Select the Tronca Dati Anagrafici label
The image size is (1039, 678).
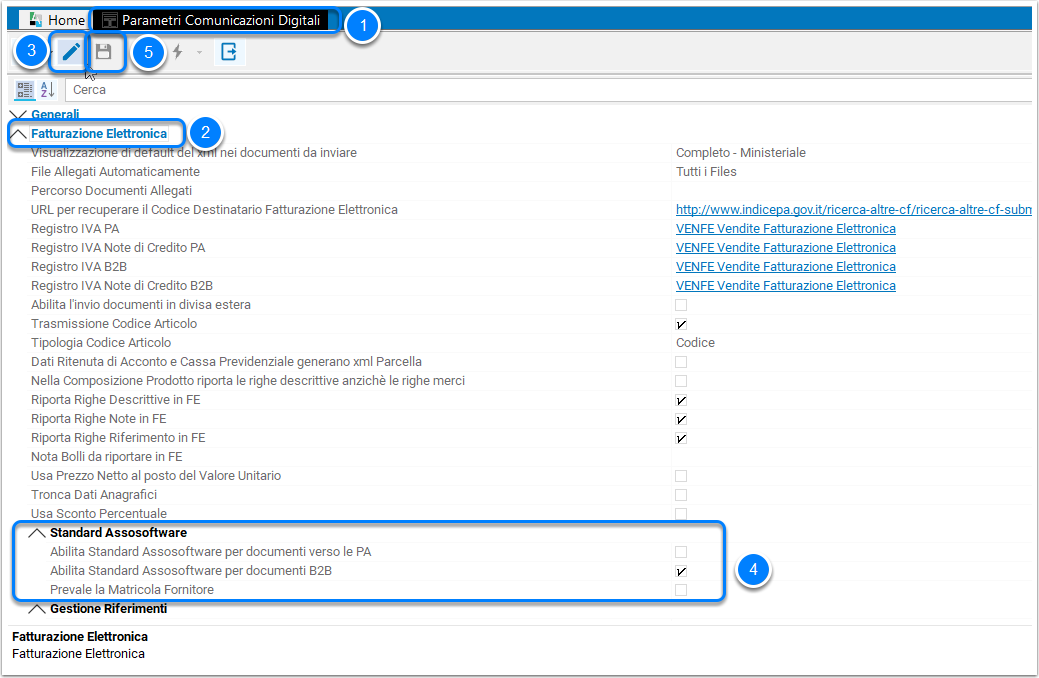94,495
